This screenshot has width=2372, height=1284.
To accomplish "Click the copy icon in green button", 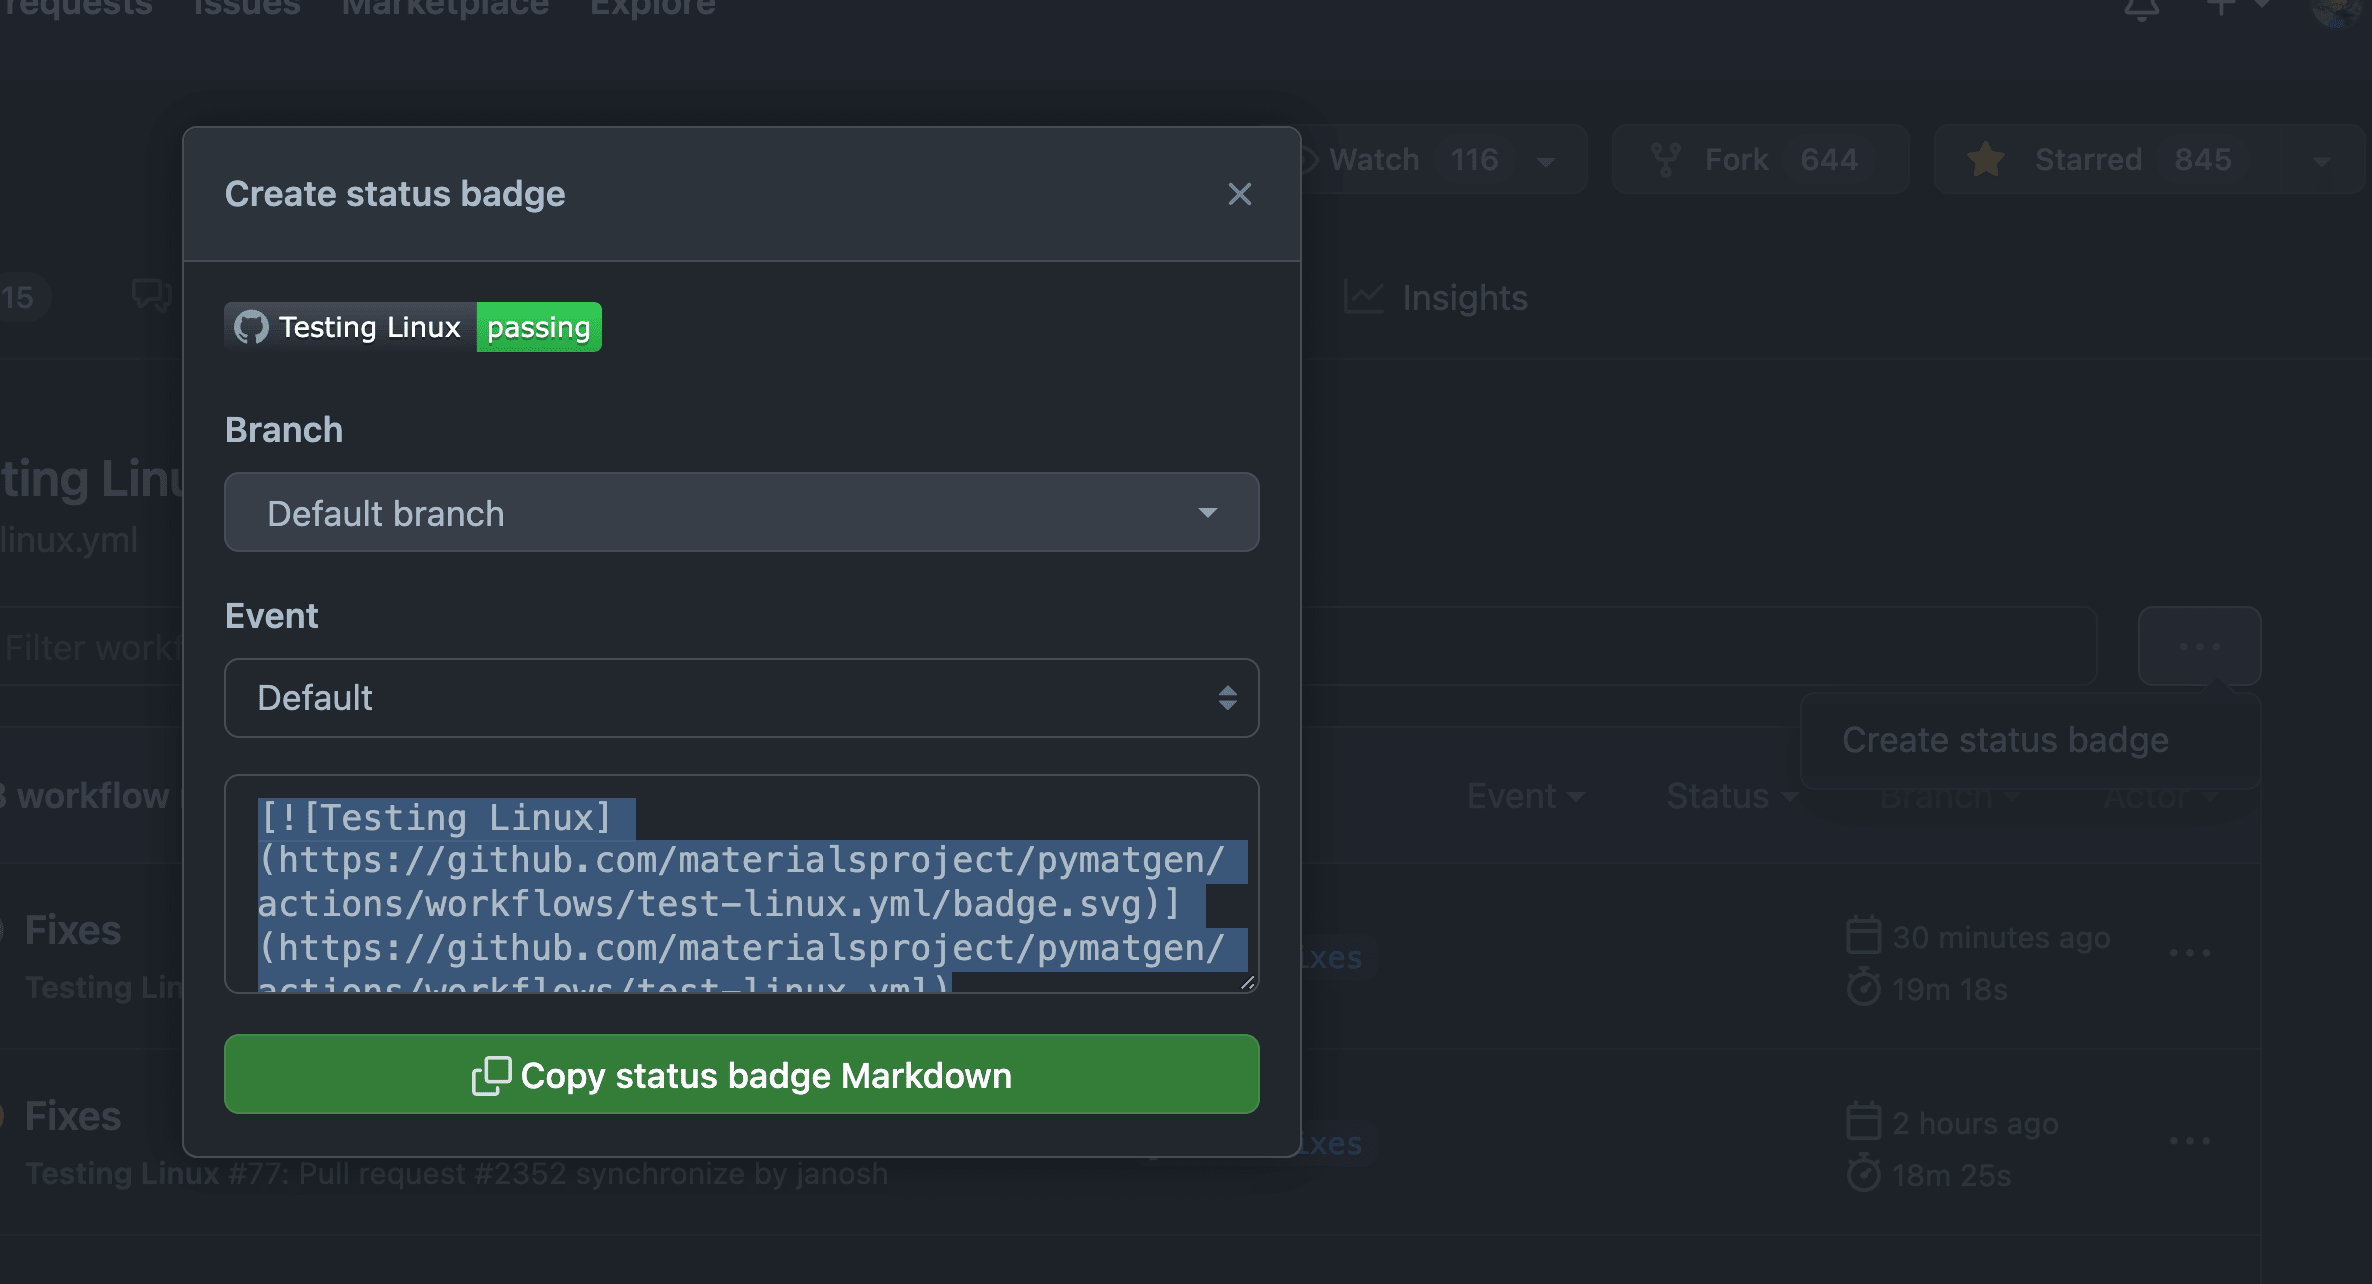I will click(x=491, y=1076).
